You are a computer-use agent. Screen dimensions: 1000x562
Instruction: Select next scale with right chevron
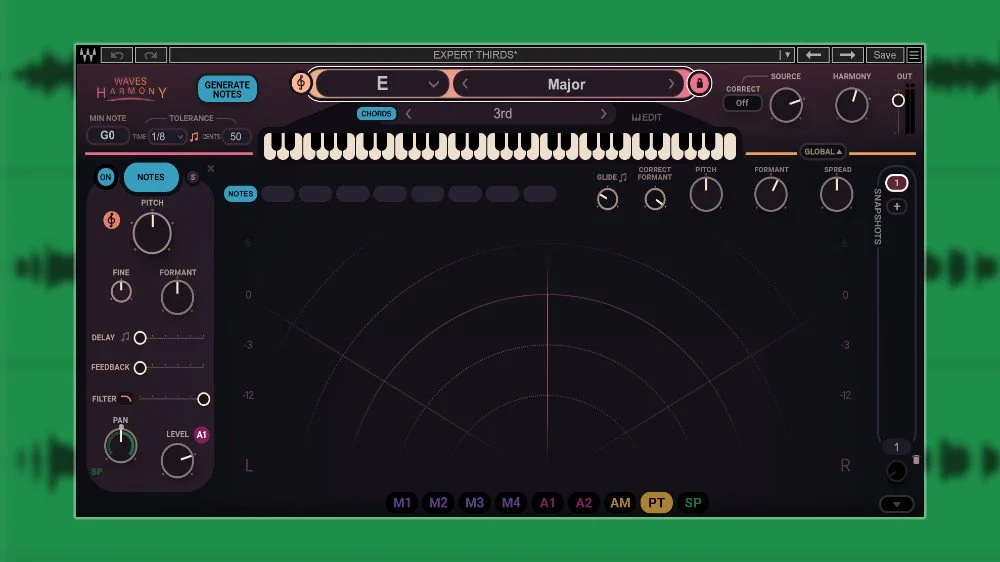point(671,84)
